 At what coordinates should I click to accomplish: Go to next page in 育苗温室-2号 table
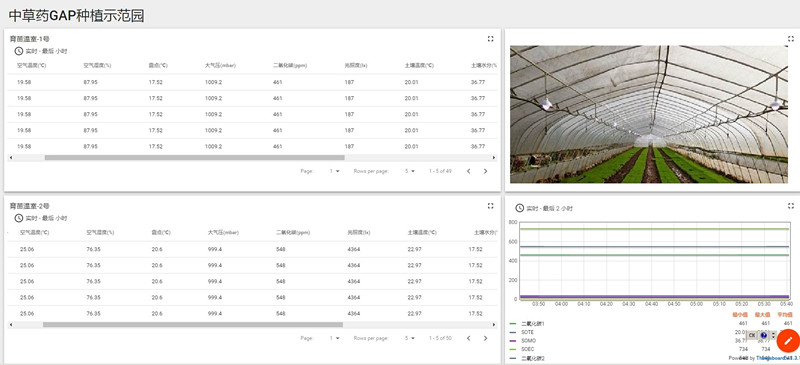[x=485, y=338]
